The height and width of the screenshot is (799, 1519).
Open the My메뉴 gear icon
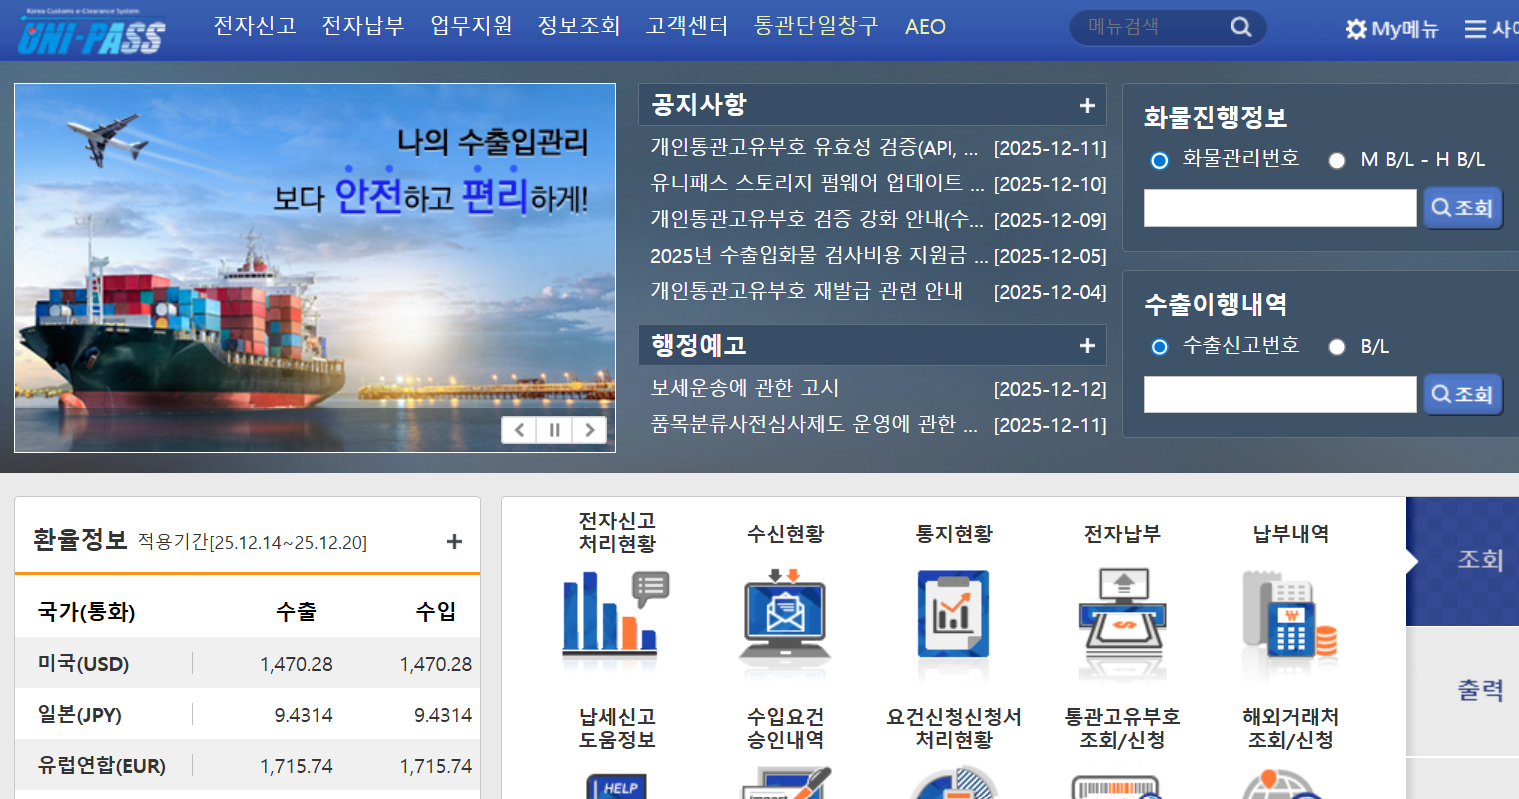pyautogui.click(x=1356, y=29)
